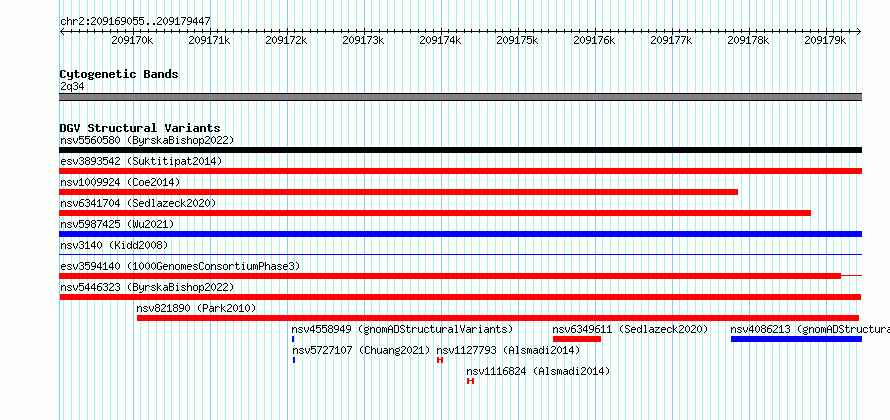Viewport: 890px width, 420px height.
Task: Click the 209172k ruler tick label
Action: (286, 40)
